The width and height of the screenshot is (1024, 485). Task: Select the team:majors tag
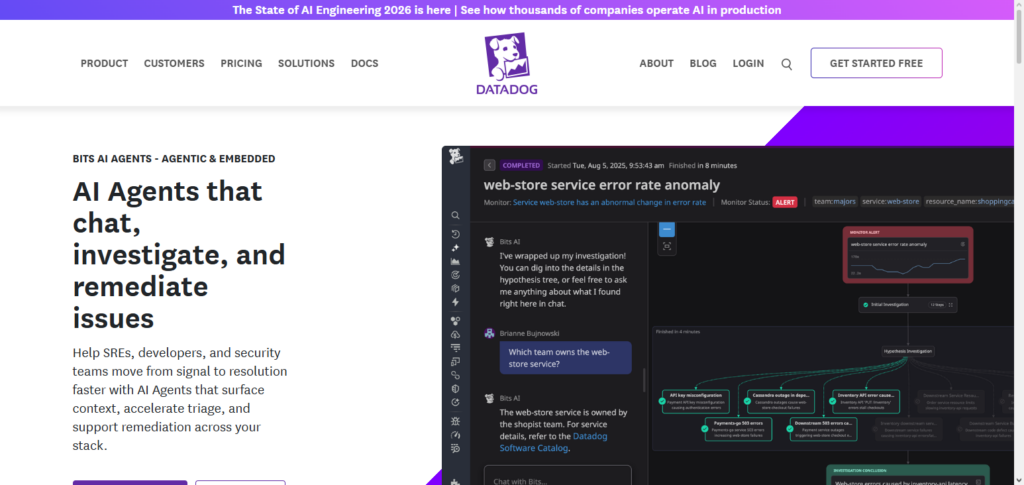point(835,202)
